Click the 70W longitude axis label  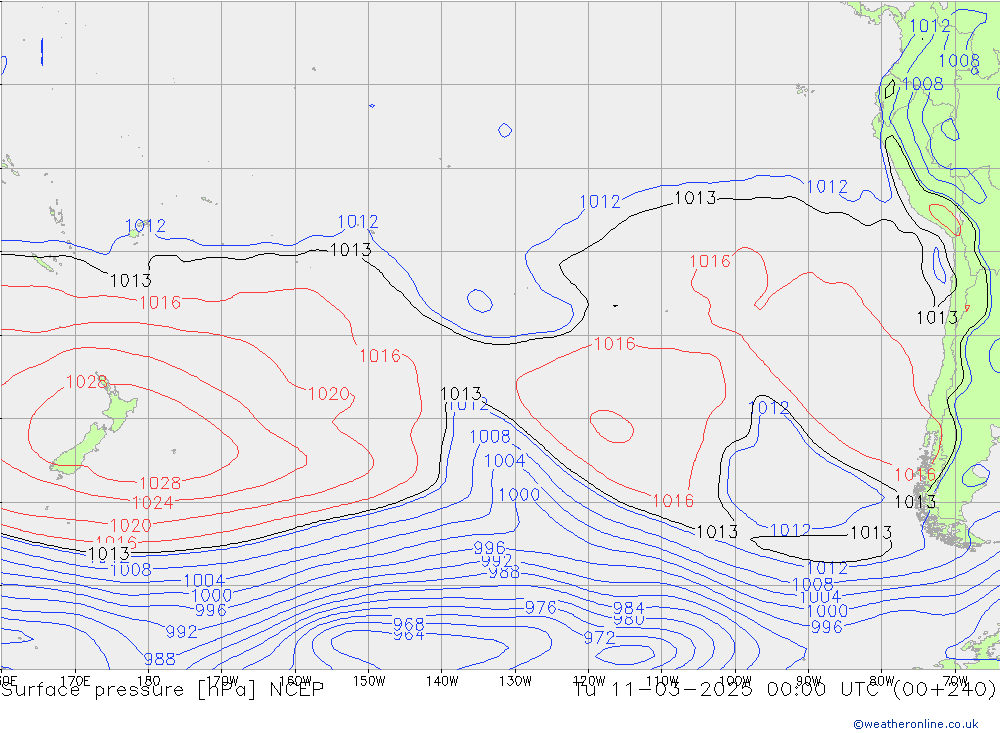955,681
